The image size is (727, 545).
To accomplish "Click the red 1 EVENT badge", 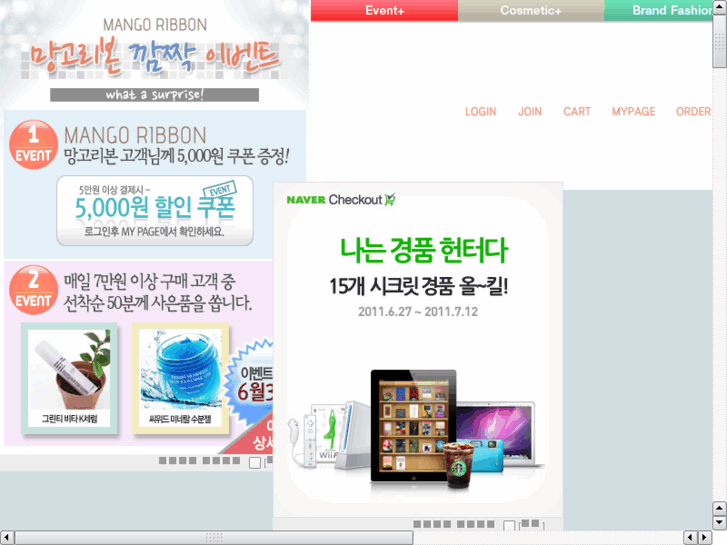I will [x=33, y=145].
